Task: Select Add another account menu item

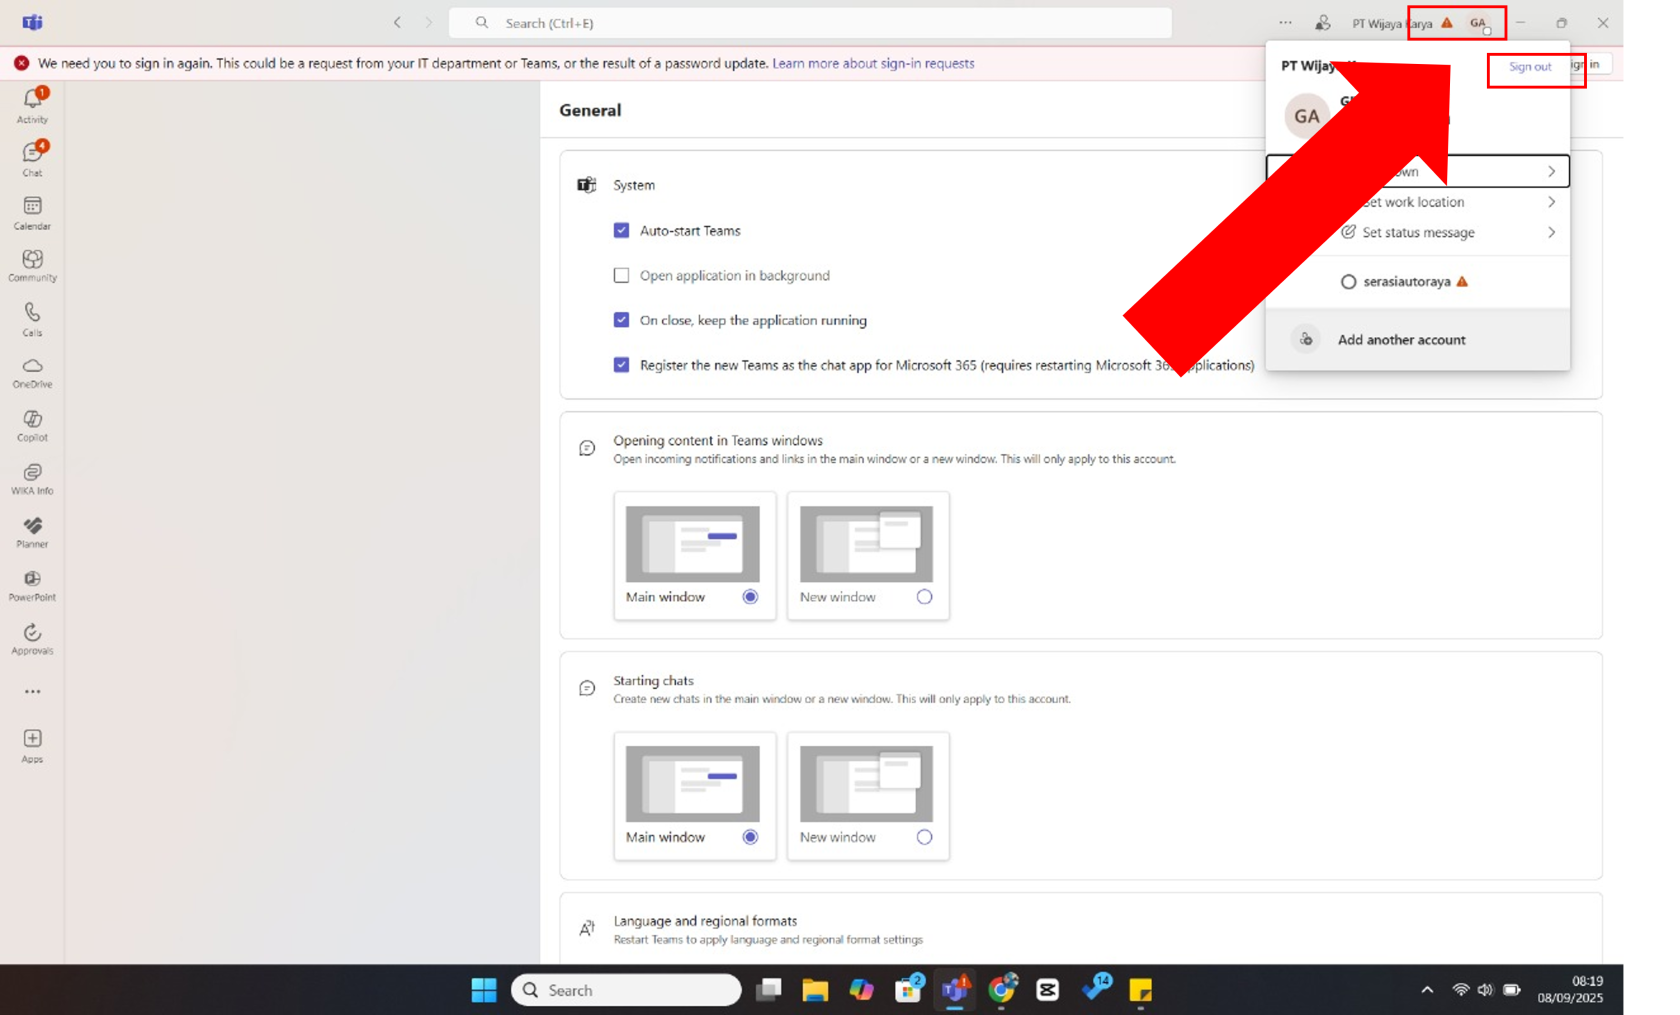Action: pyautogui.click(x=1401, y=340)
